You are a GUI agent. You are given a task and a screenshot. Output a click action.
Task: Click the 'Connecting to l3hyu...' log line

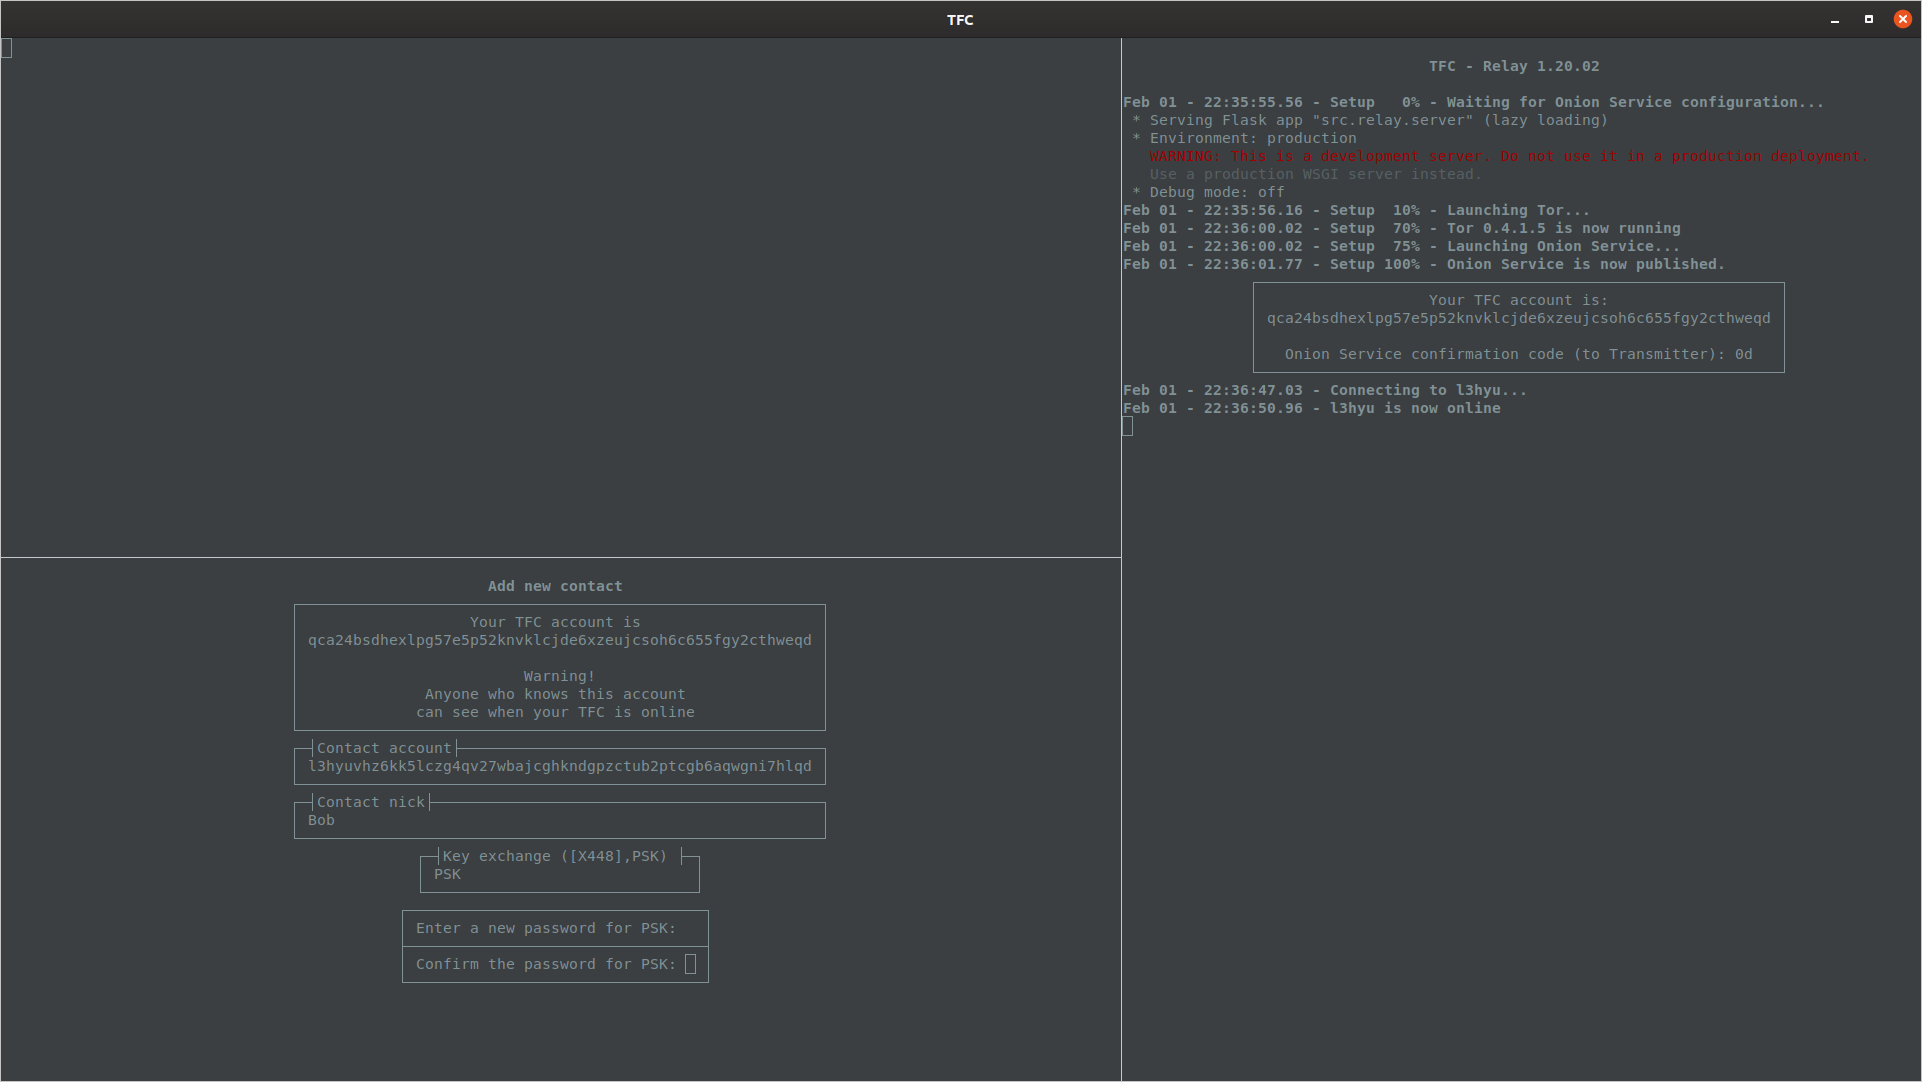point(1325,390)
